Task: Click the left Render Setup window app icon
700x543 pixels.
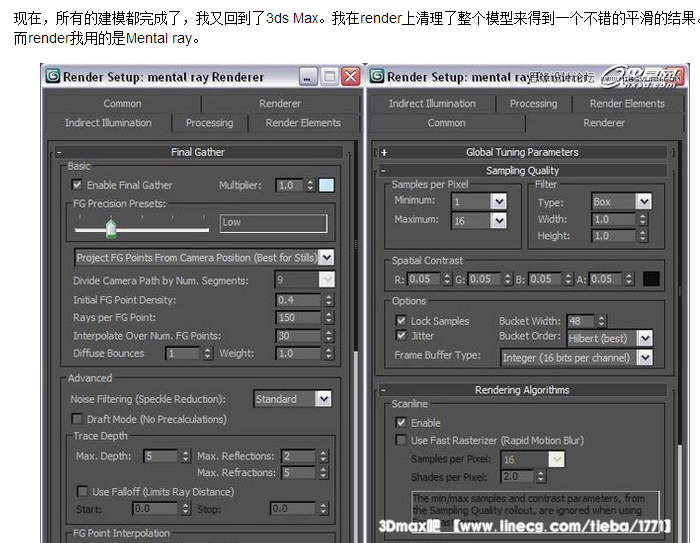Action: tap(52, 76)
